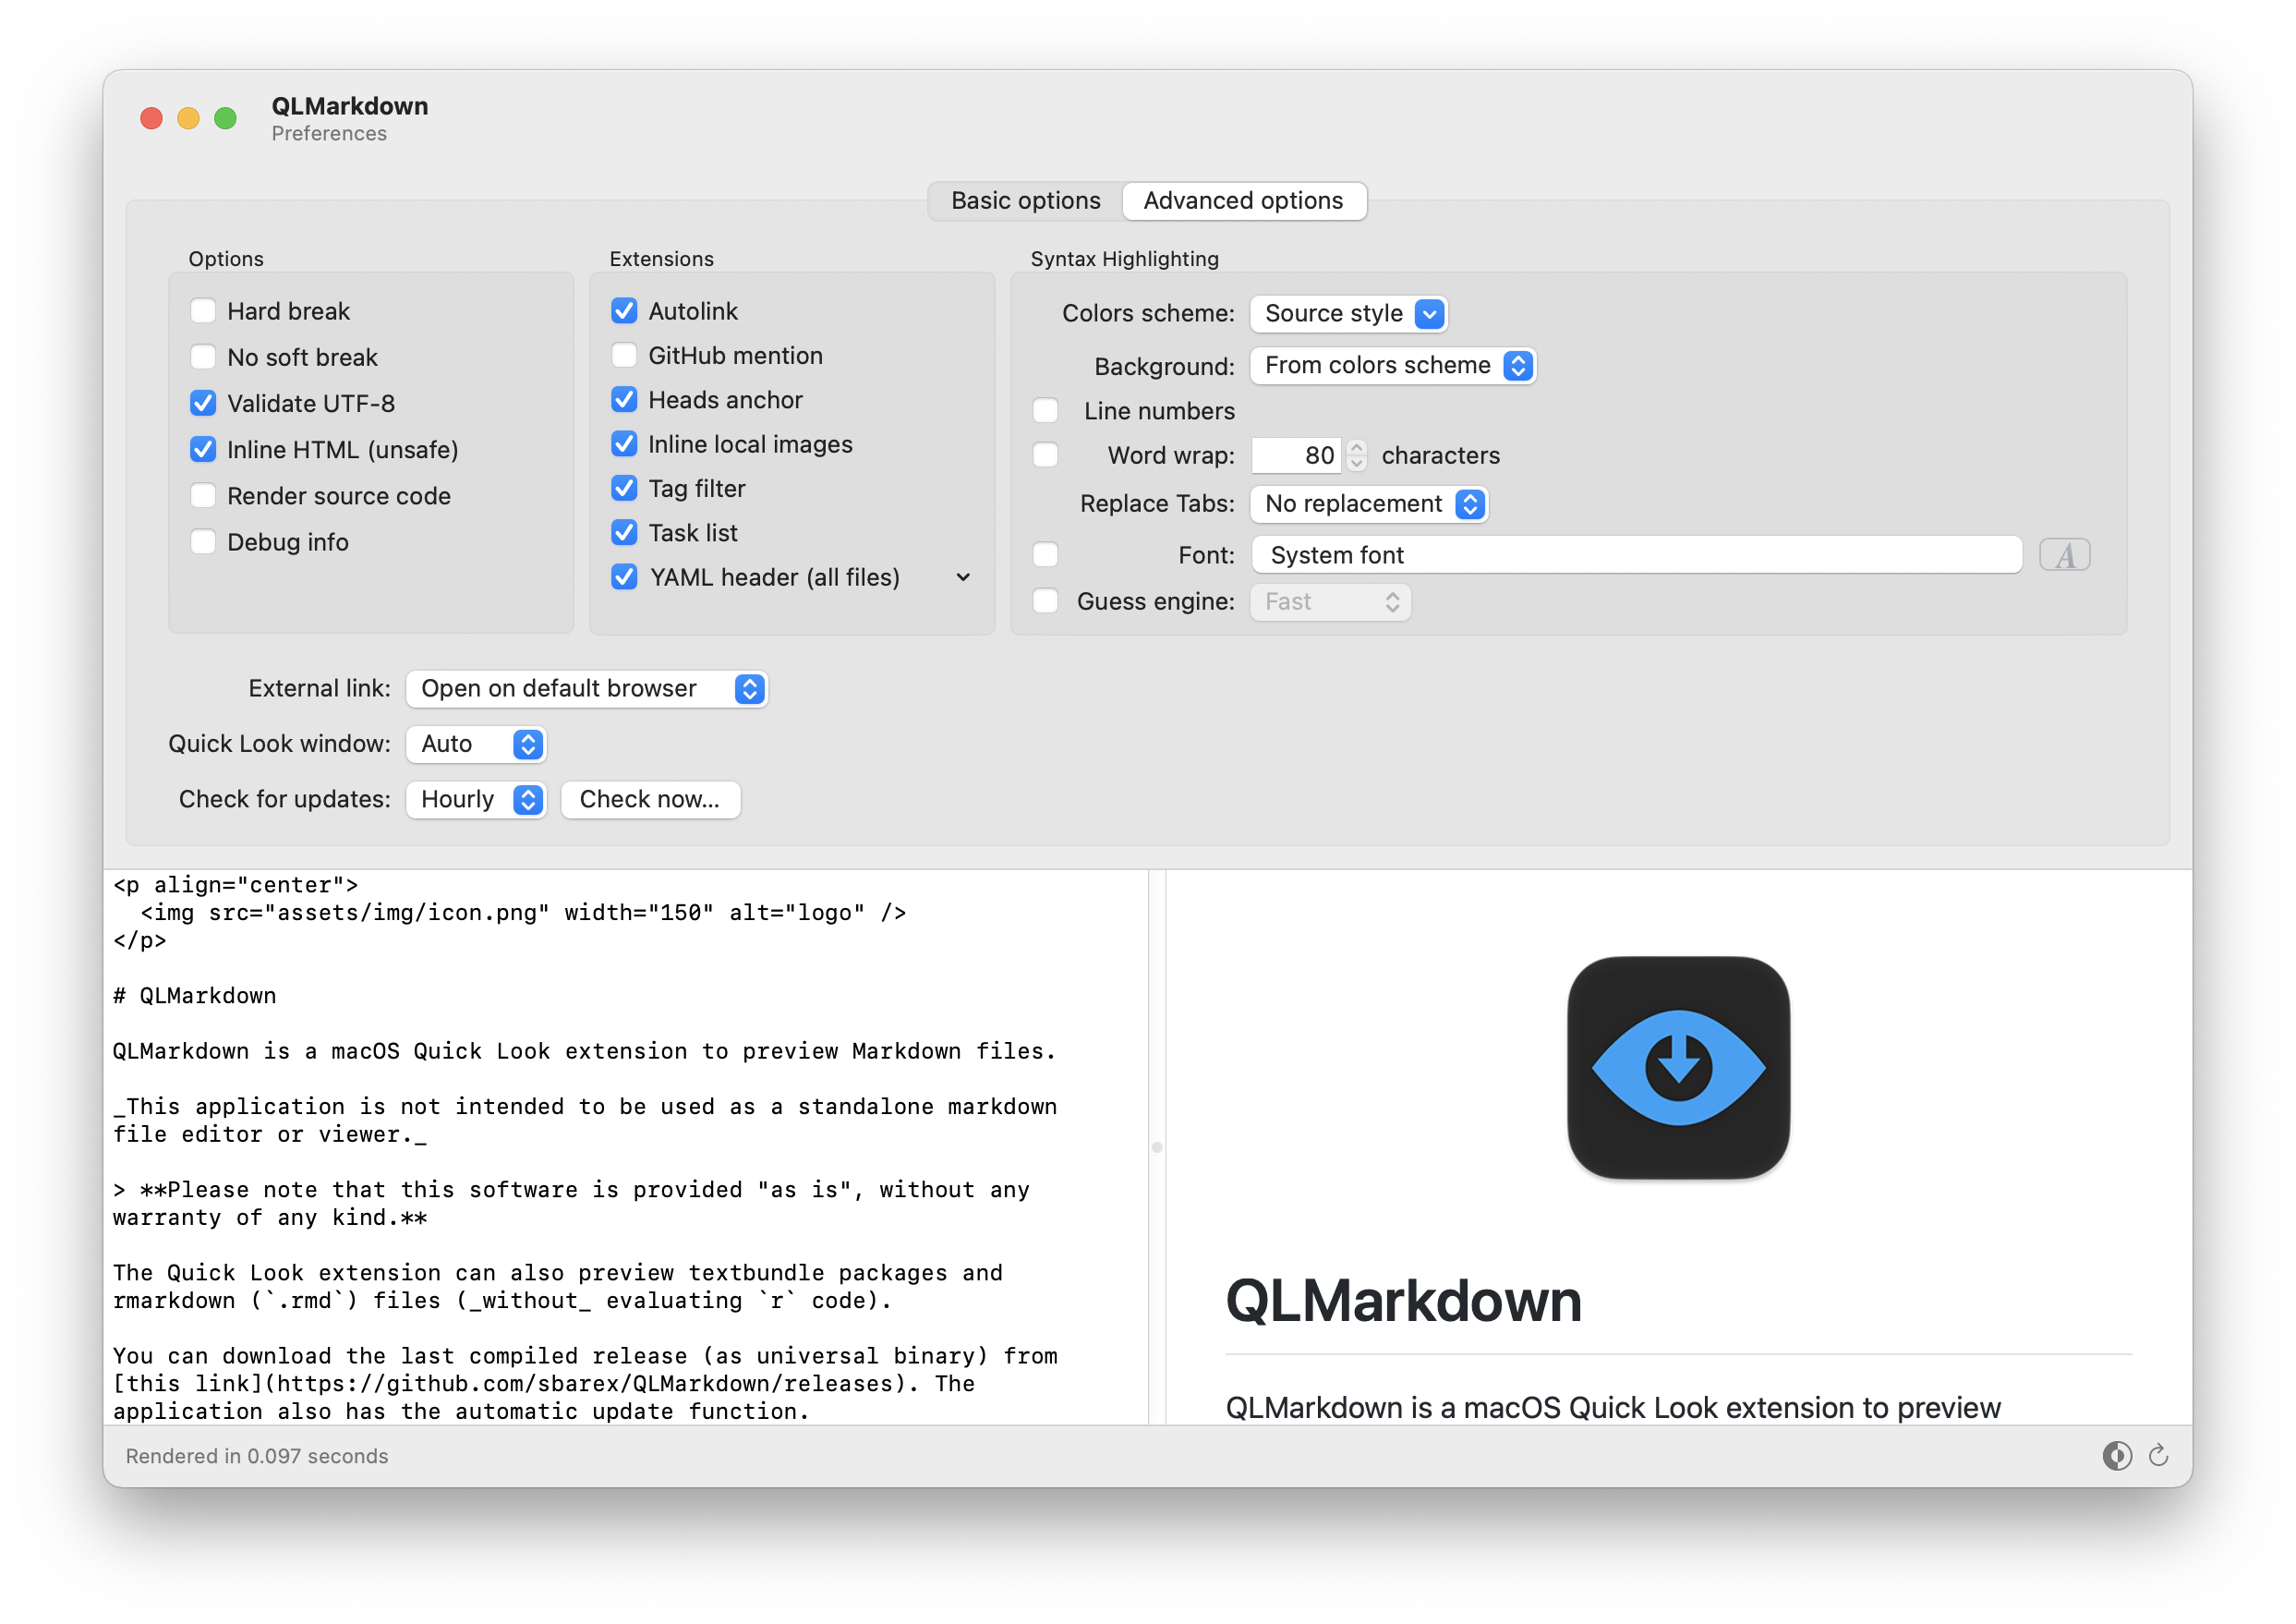2296x1624 pixels.
Task: Click the Word wrap stepper arrows
Action: [x=1356, y=456]
